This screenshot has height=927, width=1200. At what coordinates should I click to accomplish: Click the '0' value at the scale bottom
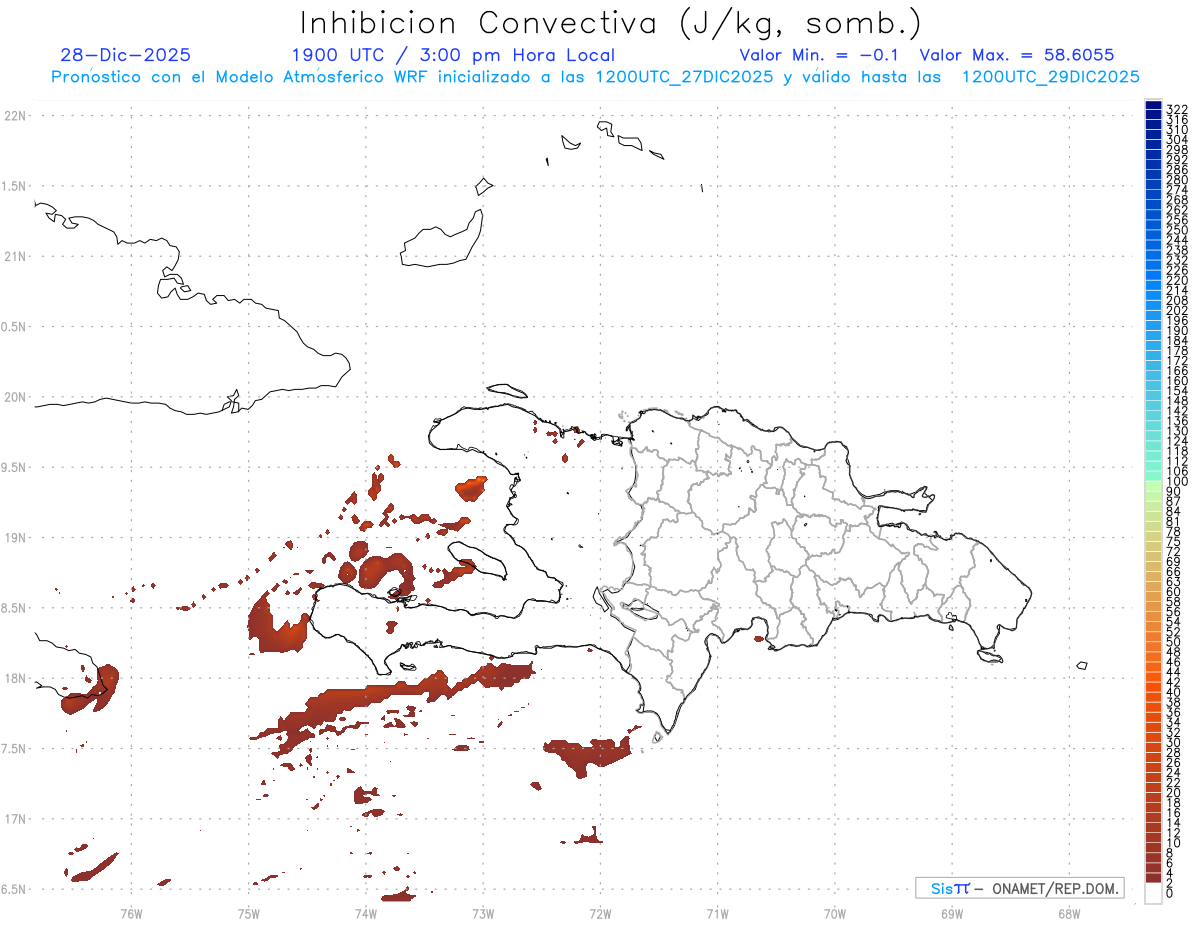(x=1170, y=892)
